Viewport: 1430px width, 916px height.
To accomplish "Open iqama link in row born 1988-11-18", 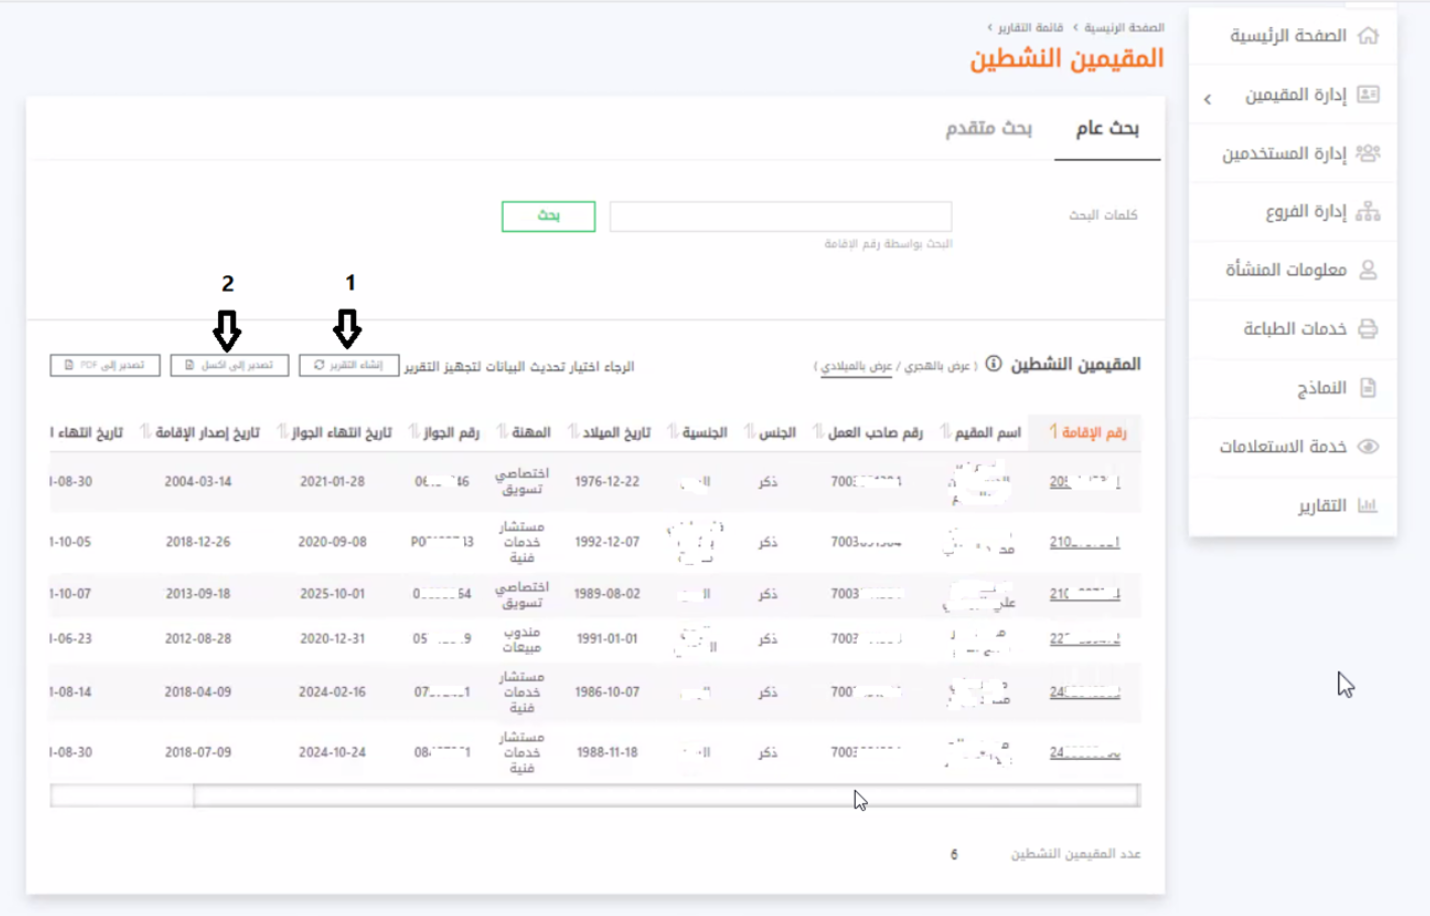I will click(1085, 753).
